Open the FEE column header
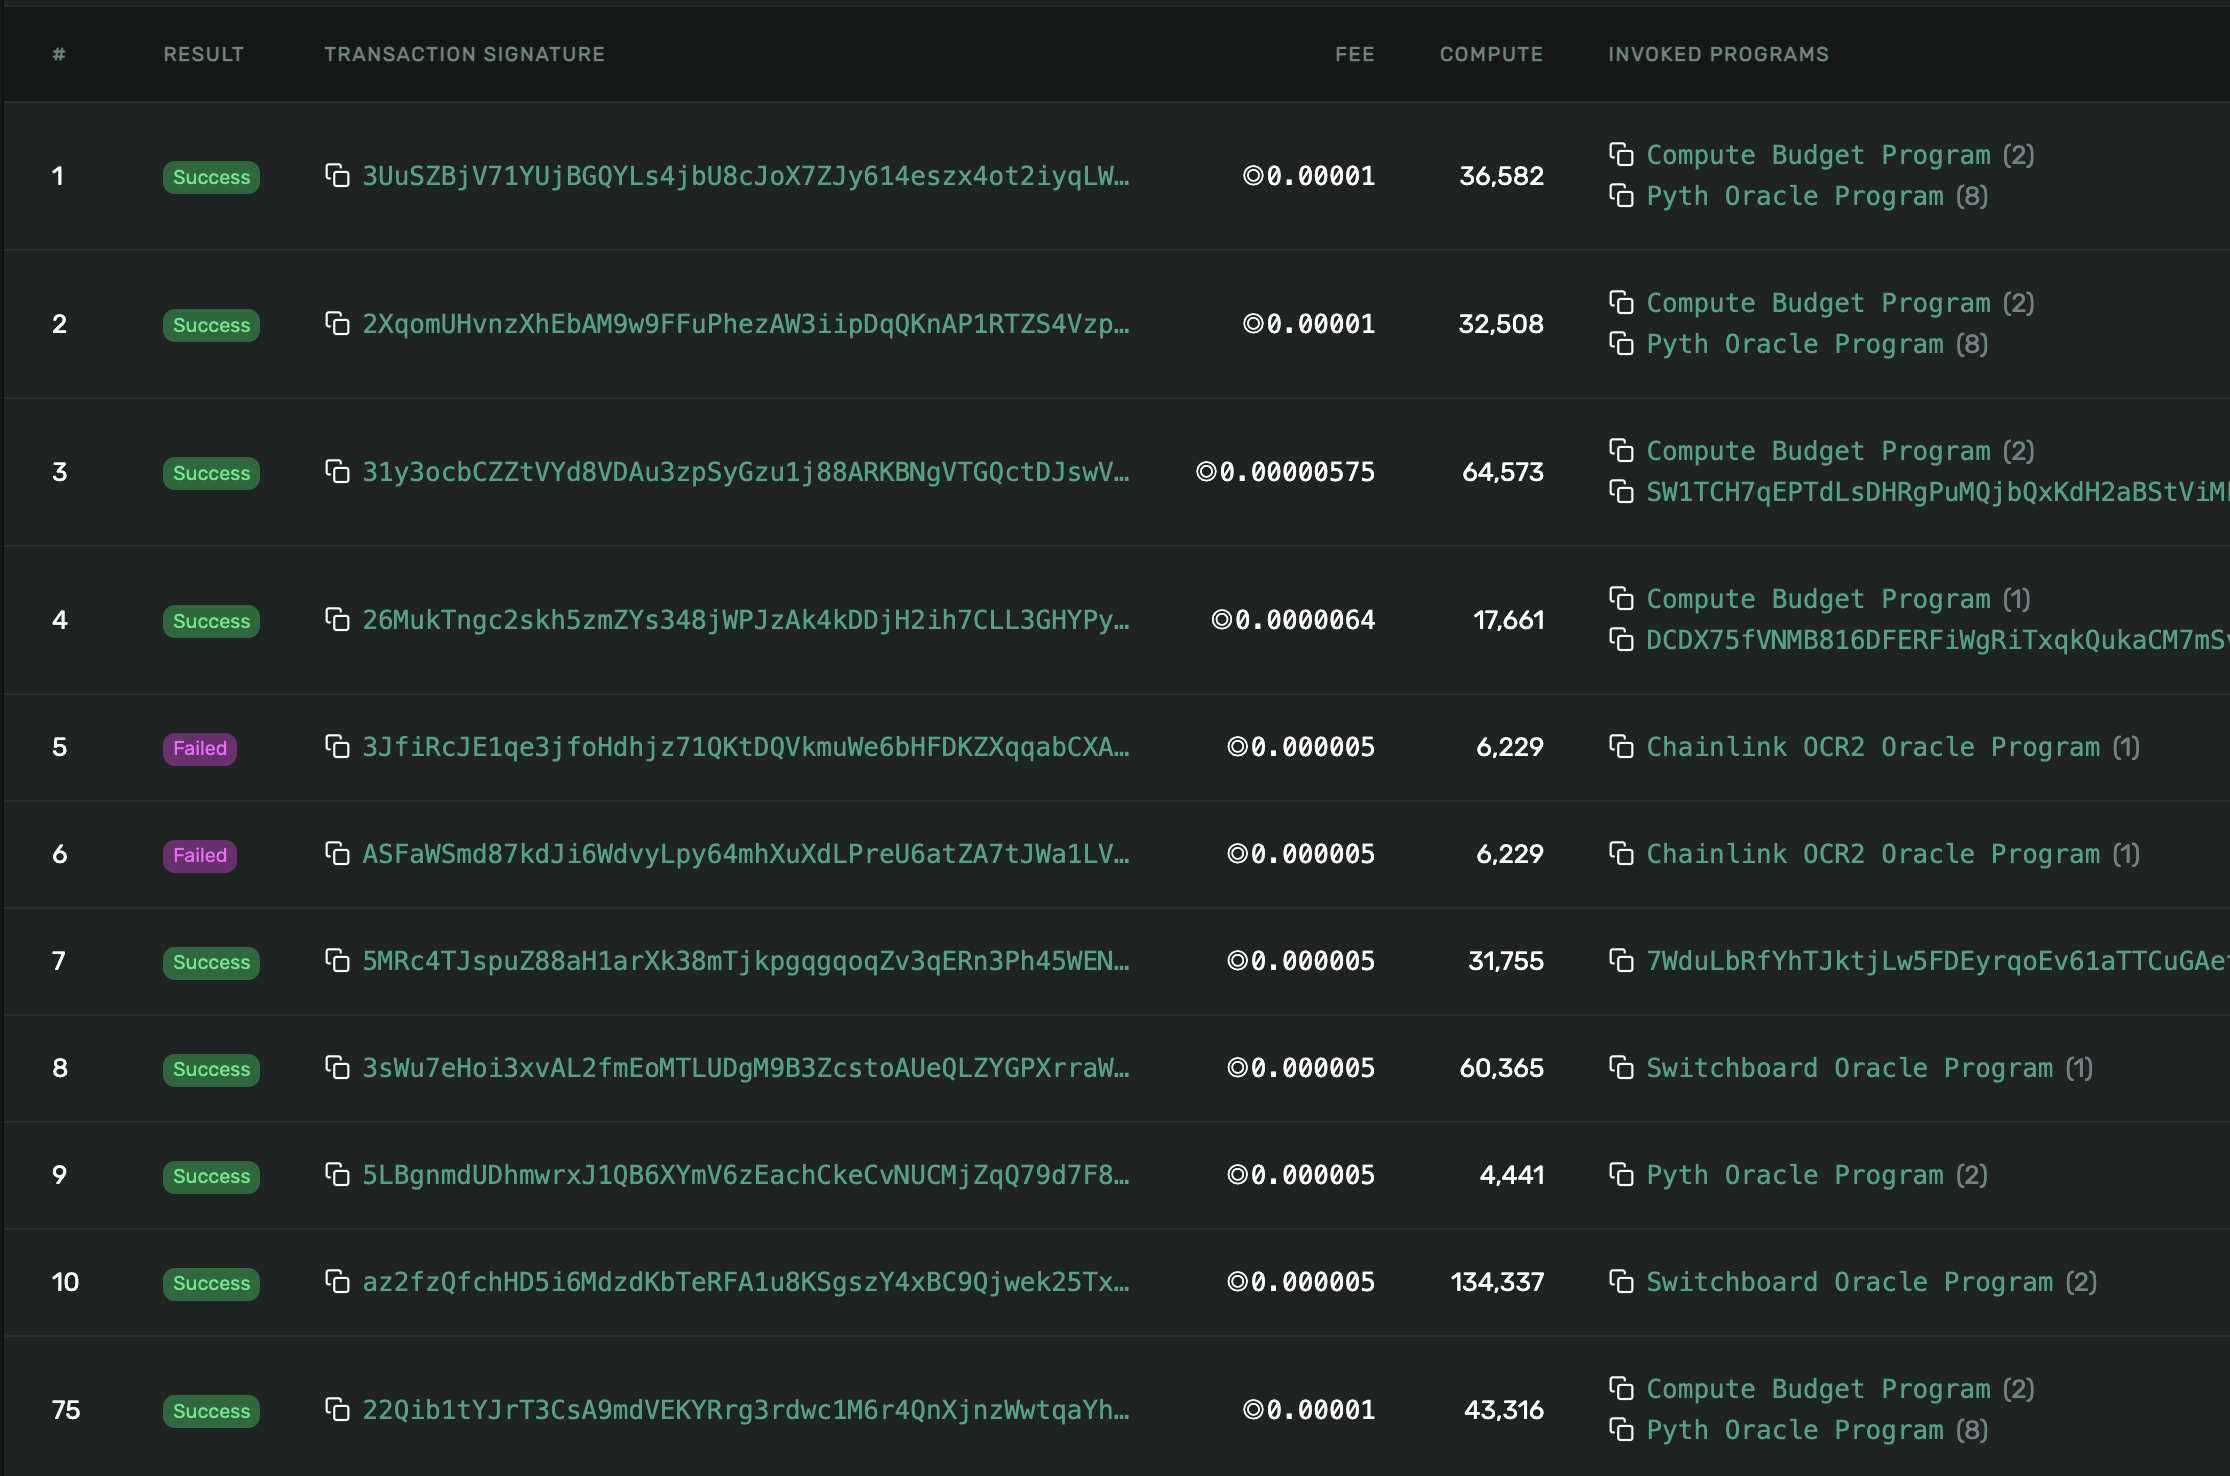2230x1476 pixels. [1354, 54]
